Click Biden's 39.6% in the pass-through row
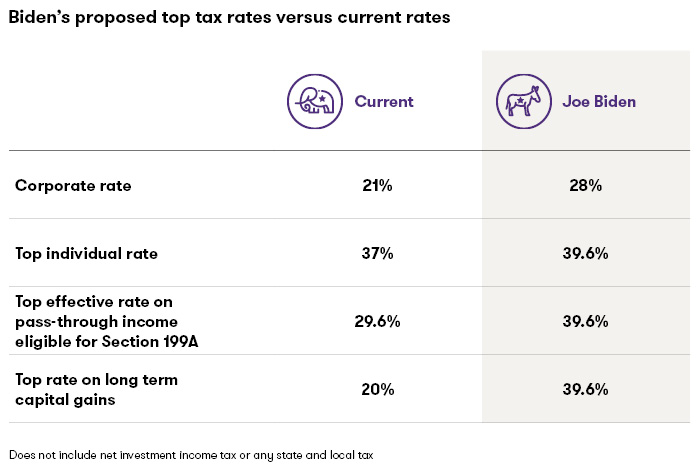700x472 pixels. coord(584,321)
